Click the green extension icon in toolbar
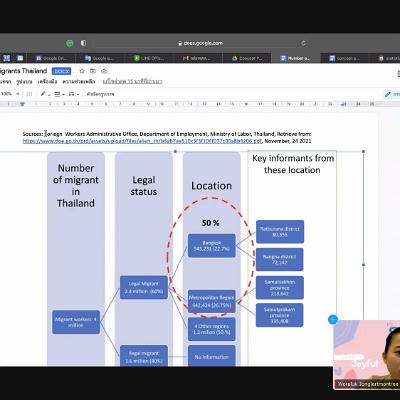The width and height of the screenshot is (400, 400). pyautogui.click(x=70, y=43)
